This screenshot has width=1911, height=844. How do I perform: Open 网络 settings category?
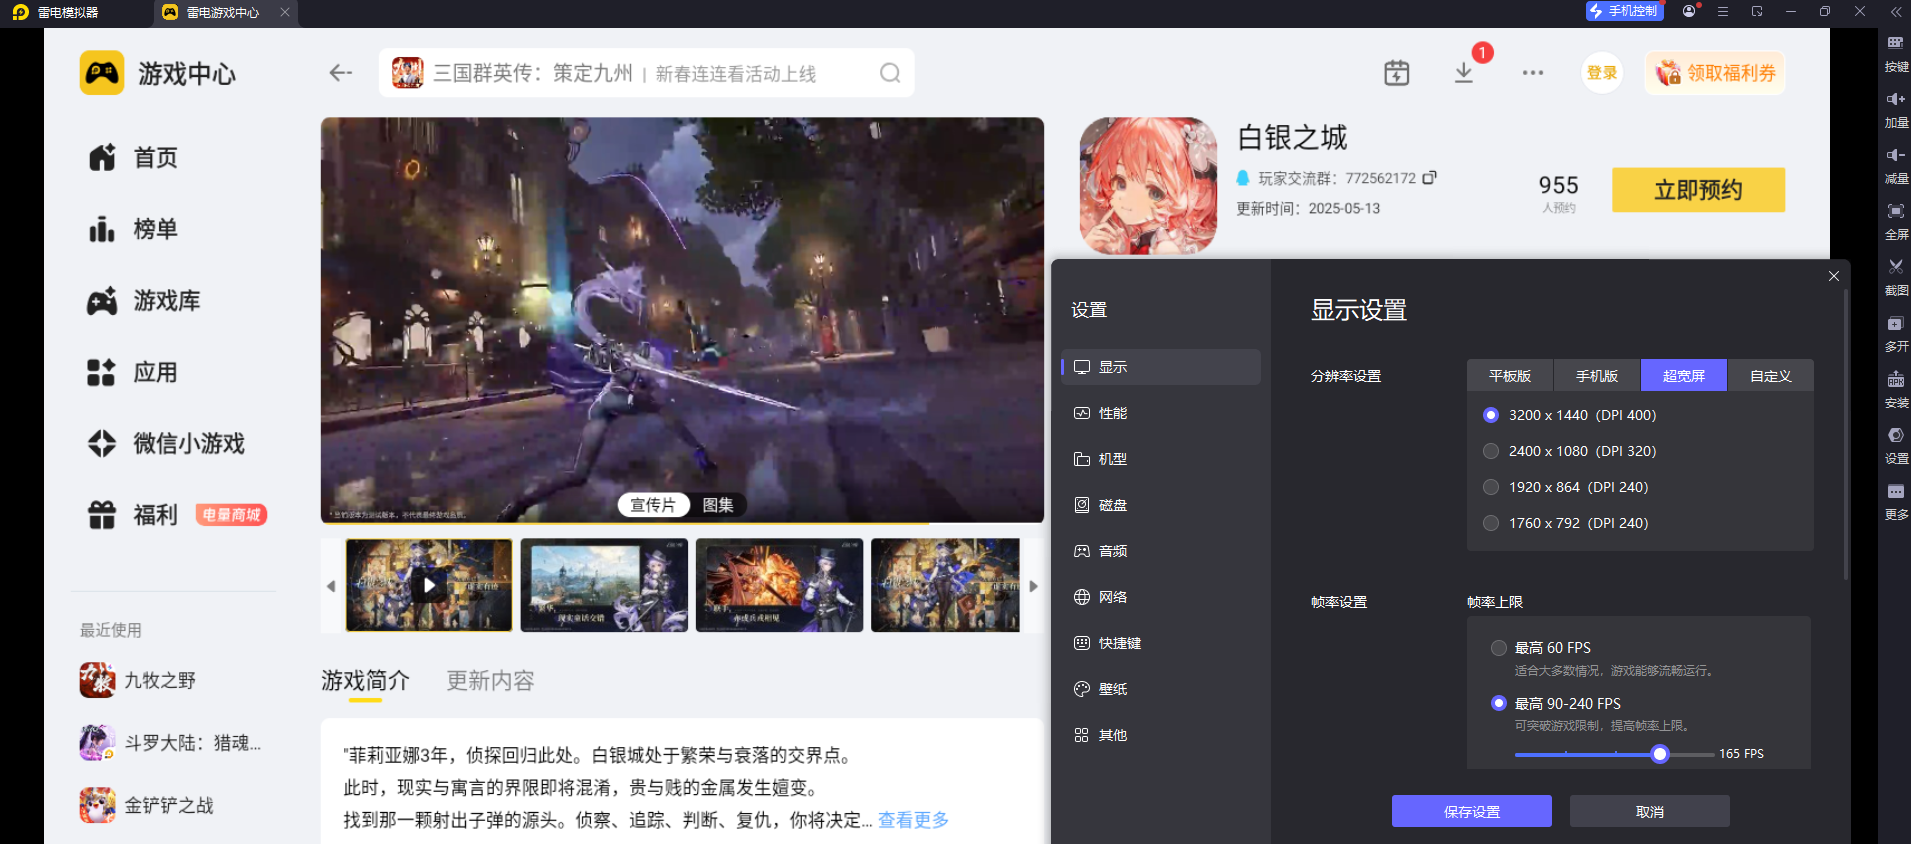(x=1161, y=597)
